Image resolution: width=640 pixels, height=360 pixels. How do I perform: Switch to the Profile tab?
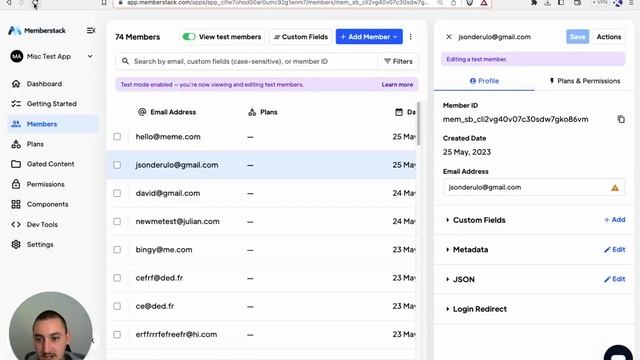pyautogui.click(x=484, y=81)
